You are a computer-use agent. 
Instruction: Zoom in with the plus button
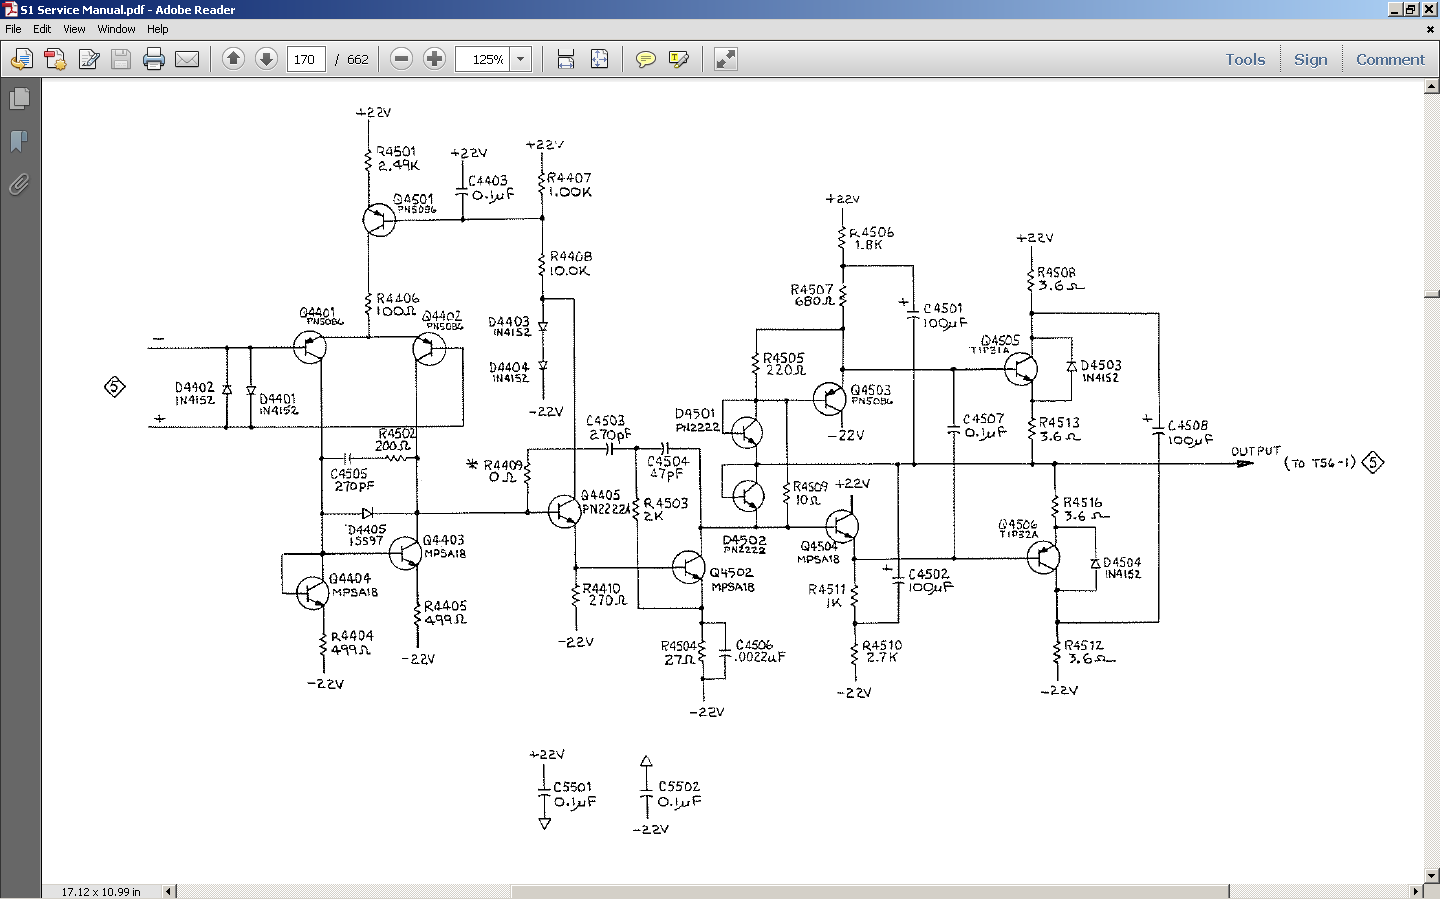pos(434,59)
